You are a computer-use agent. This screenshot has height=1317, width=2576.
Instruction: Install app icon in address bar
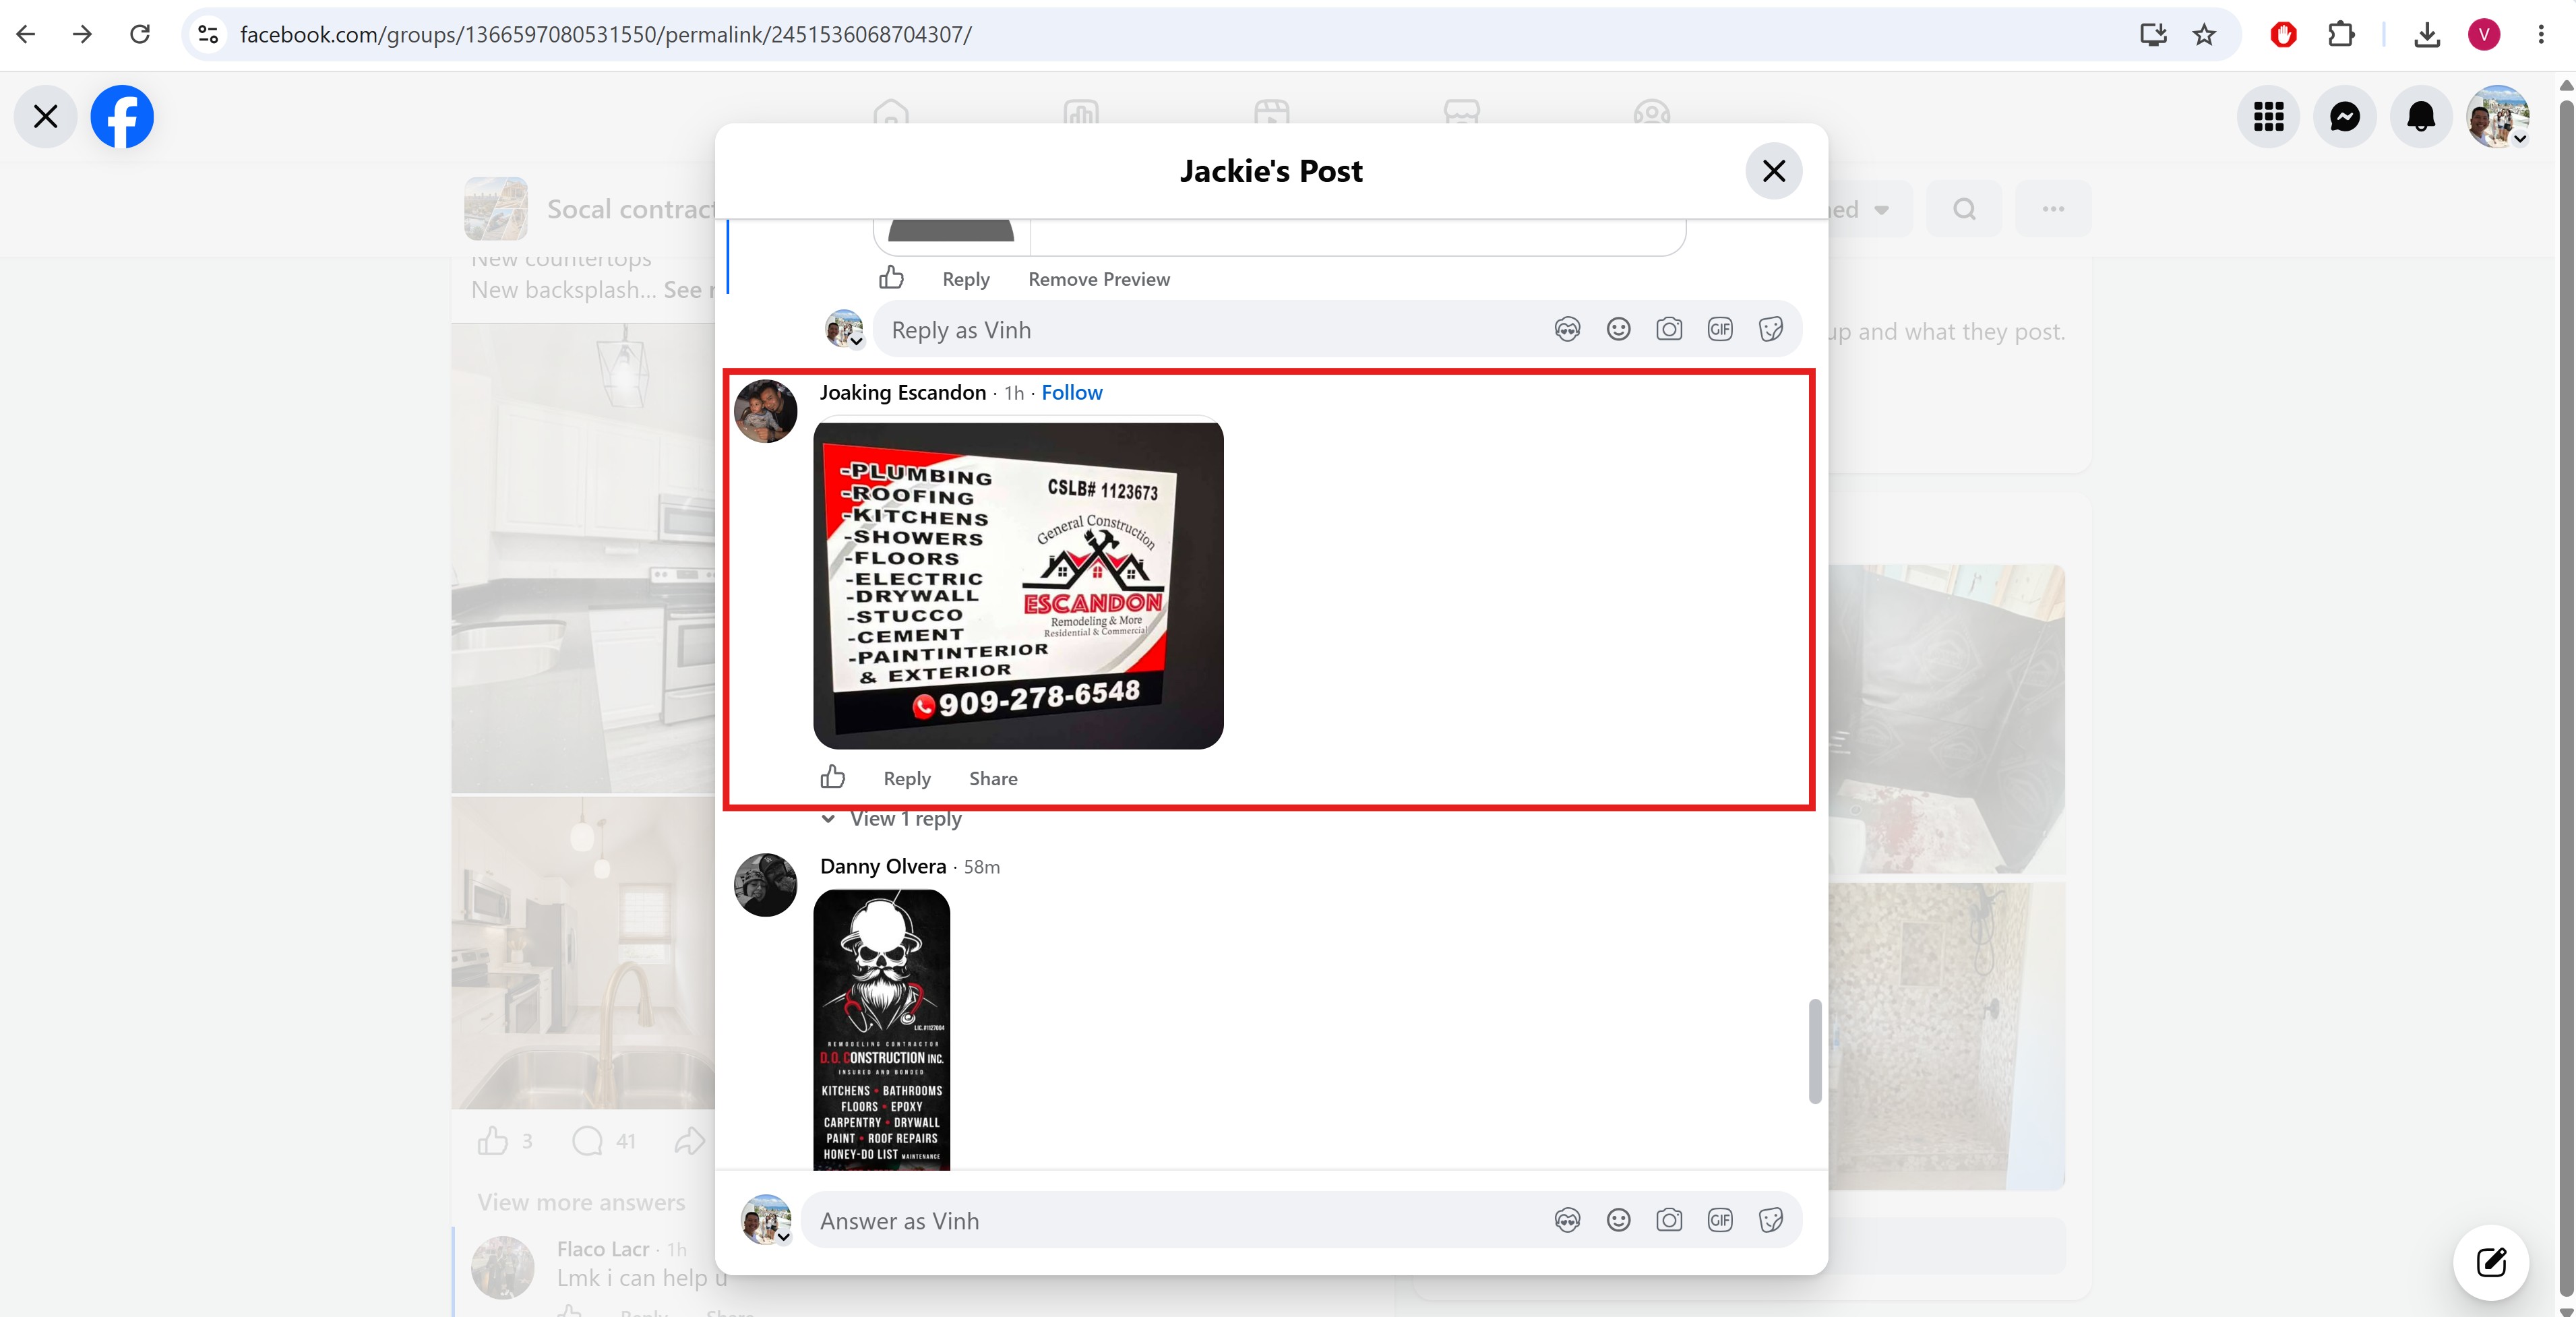[x=2153, y=35]
